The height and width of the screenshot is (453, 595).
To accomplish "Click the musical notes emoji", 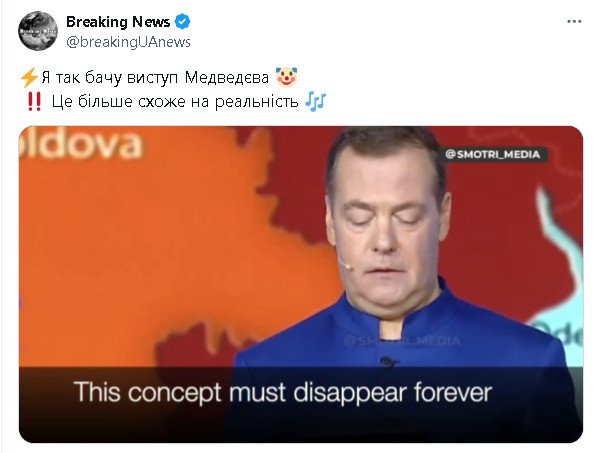I will (x=315, y=101).
